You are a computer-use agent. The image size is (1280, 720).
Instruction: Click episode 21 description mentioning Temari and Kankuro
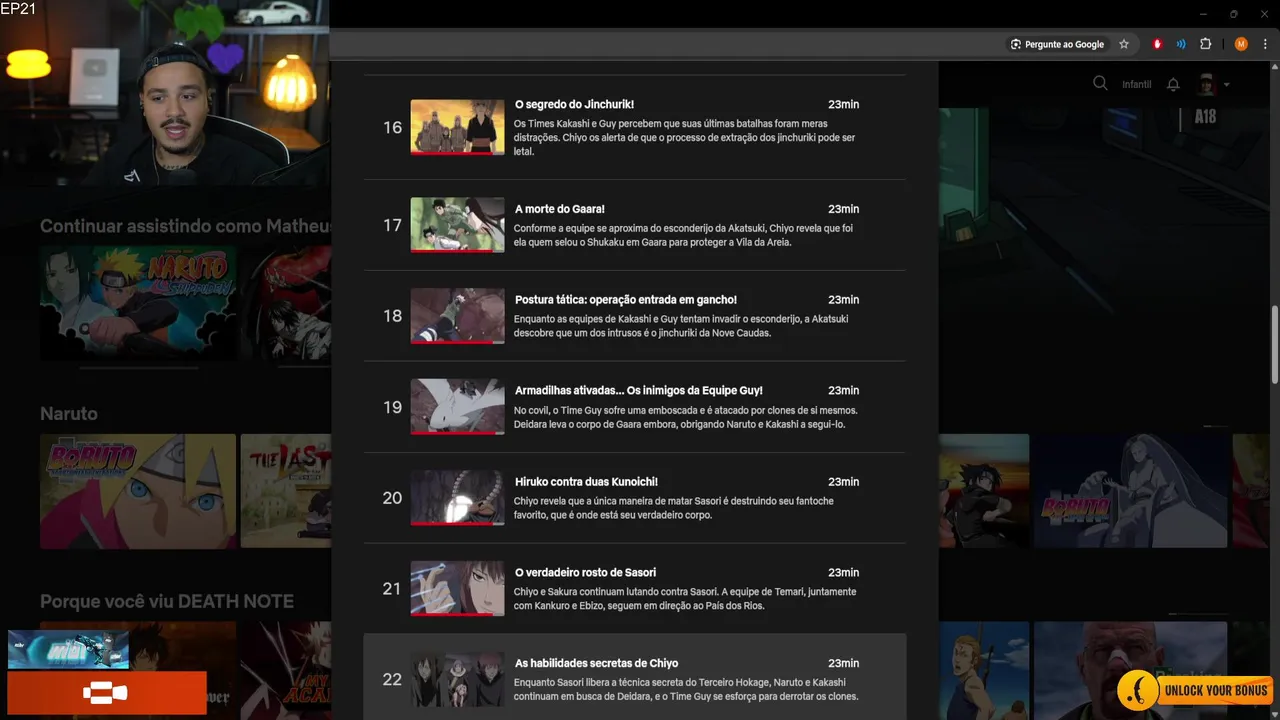(684, 599)
